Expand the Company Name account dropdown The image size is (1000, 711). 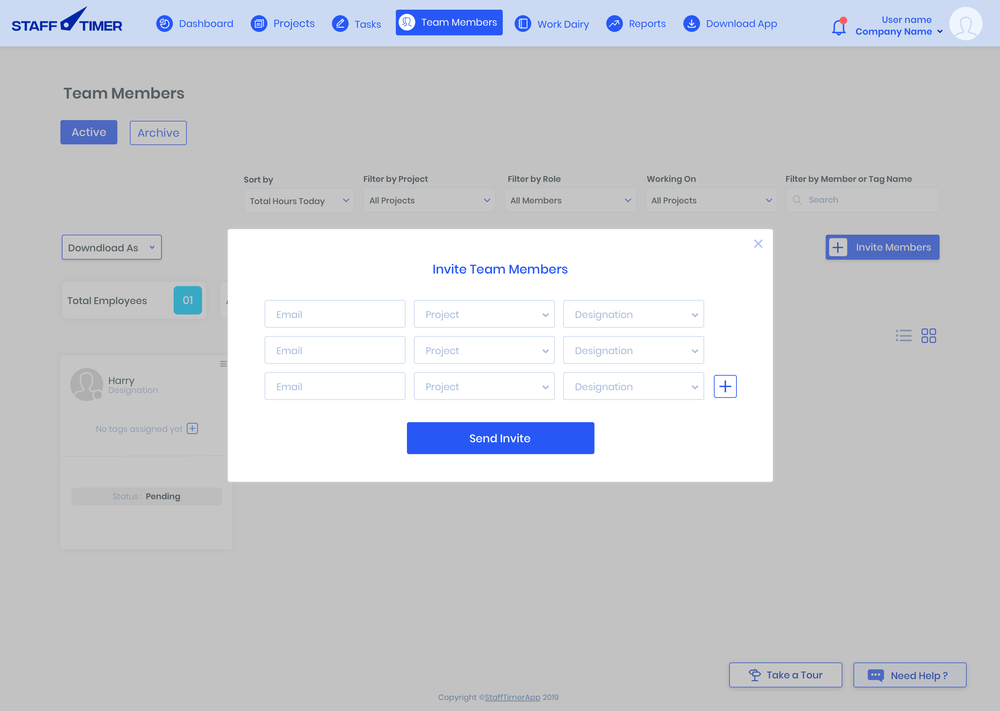point(899,31)
